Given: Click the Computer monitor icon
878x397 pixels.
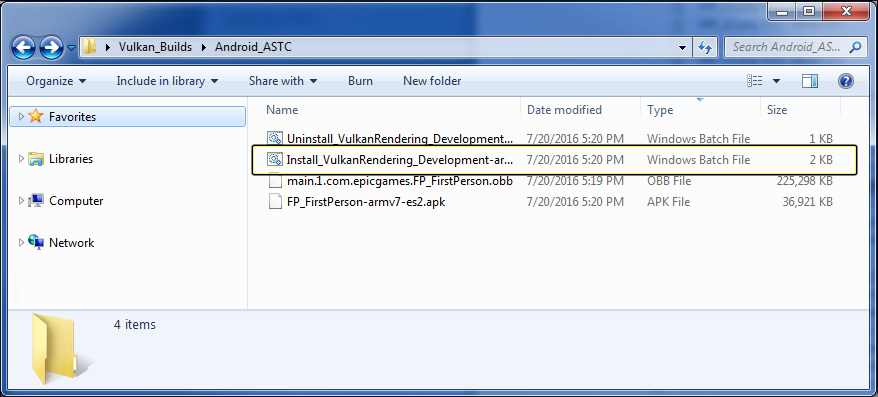Looking at the screenshot, I should (x=36, y=200).
